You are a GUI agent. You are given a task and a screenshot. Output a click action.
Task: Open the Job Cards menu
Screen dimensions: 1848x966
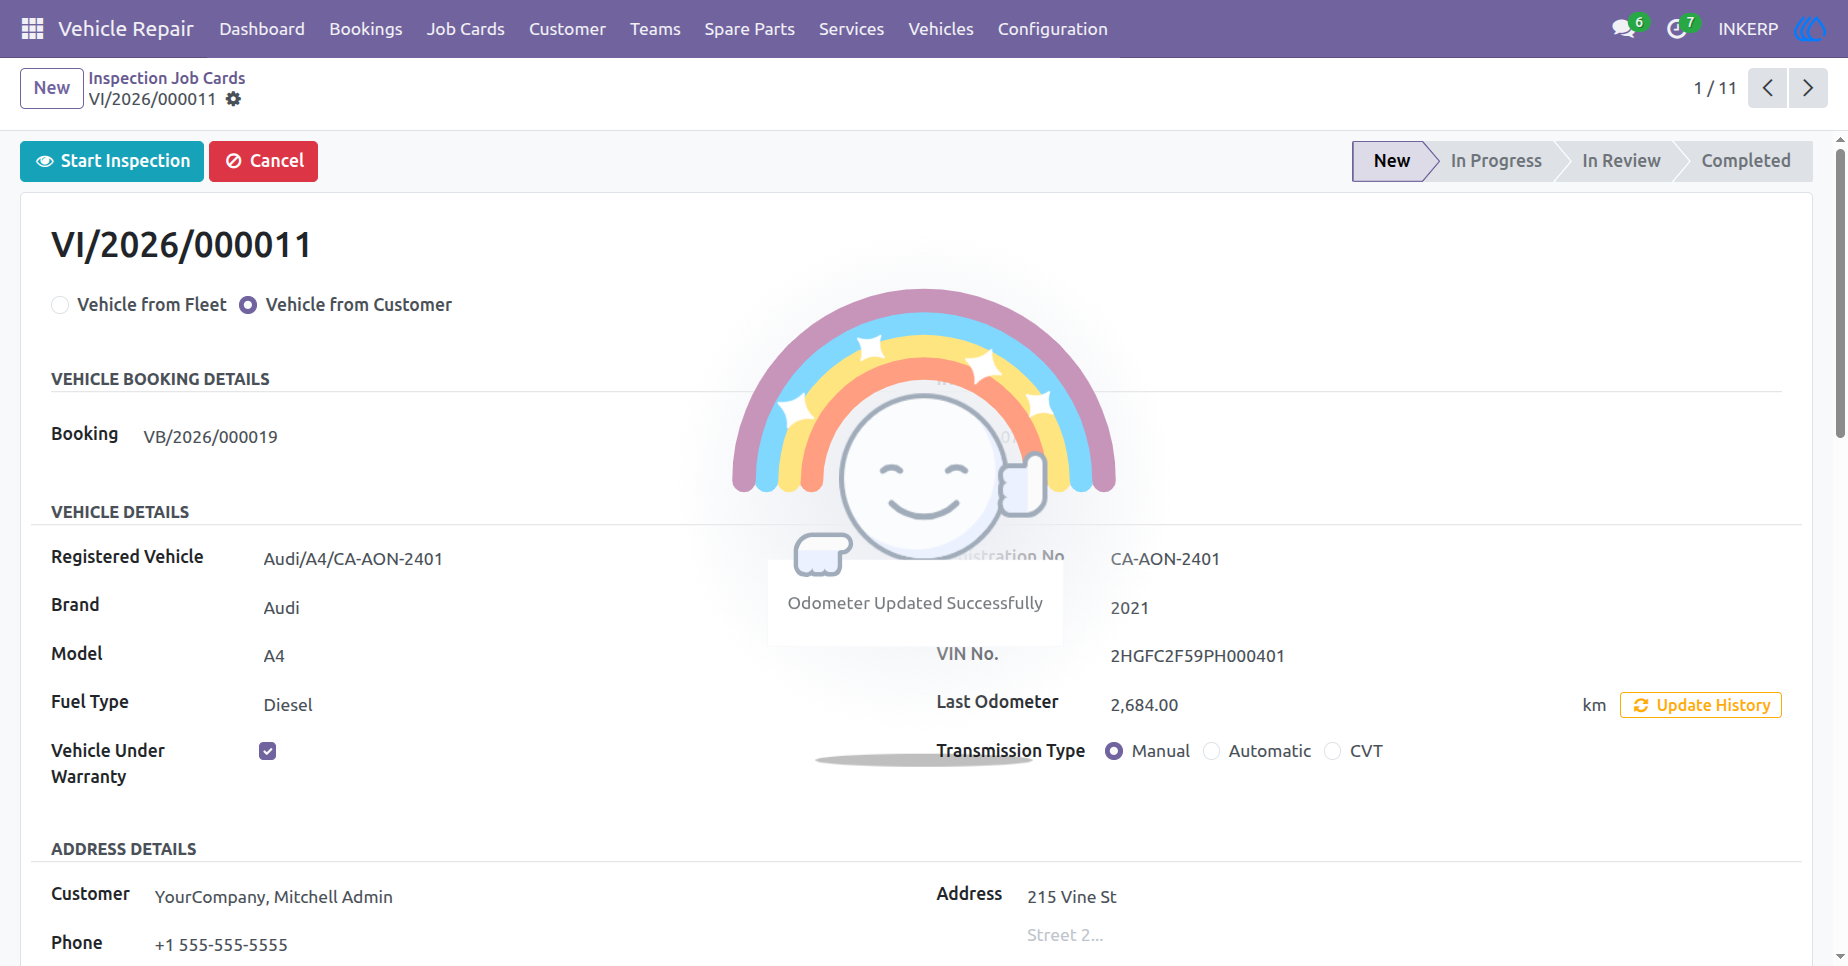tap(466, 29)
